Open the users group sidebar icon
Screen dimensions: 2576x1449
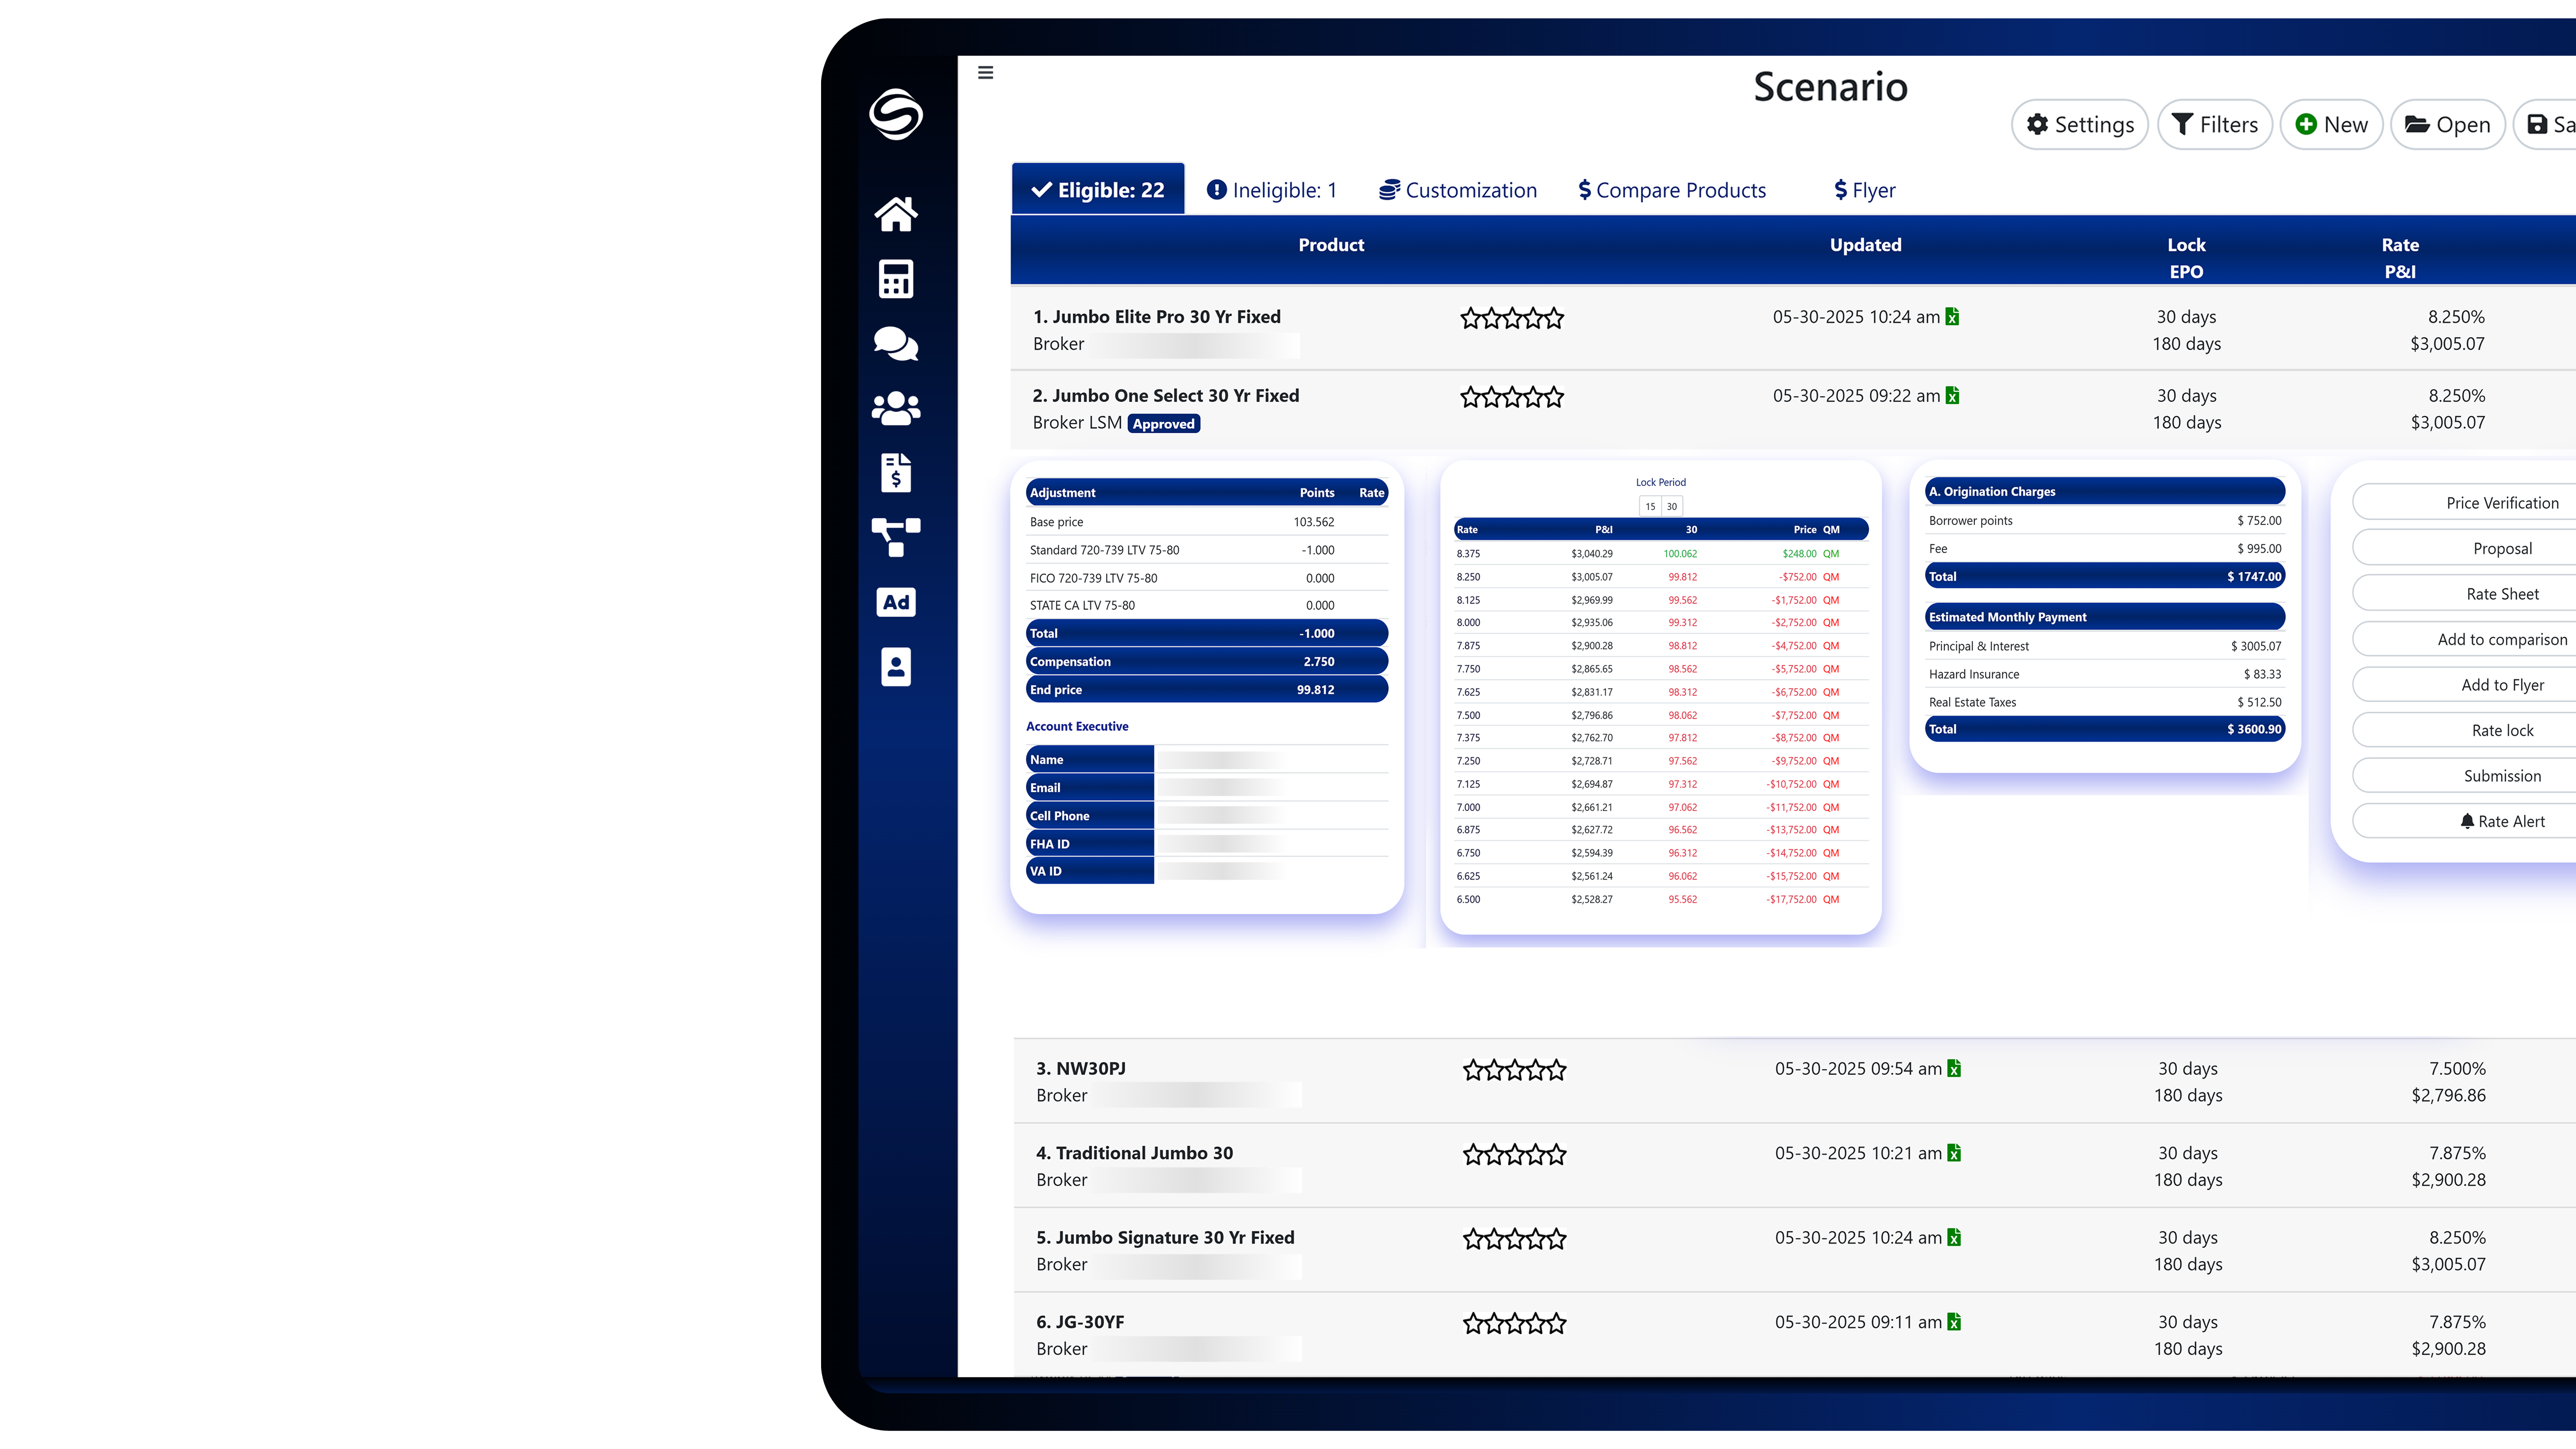[x=896, y=408]
